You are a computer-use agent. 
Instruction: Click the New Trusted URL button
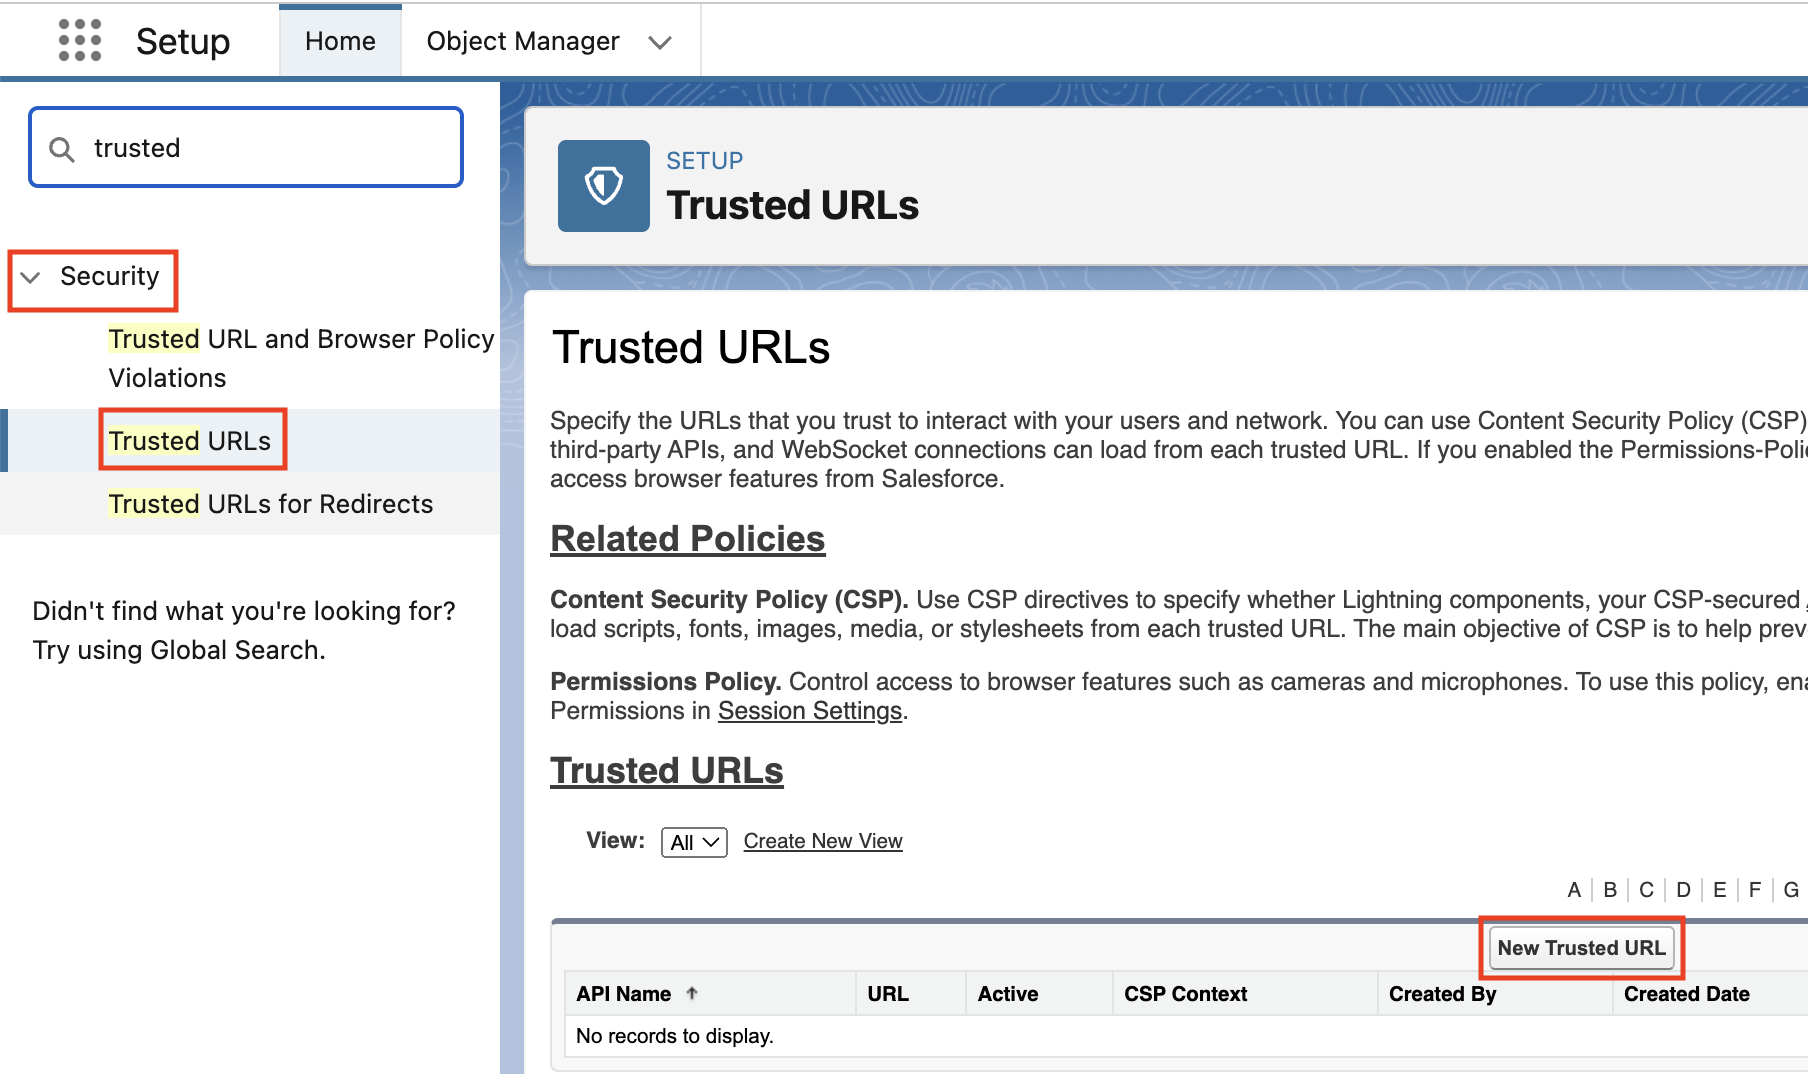click(1581, 948)
